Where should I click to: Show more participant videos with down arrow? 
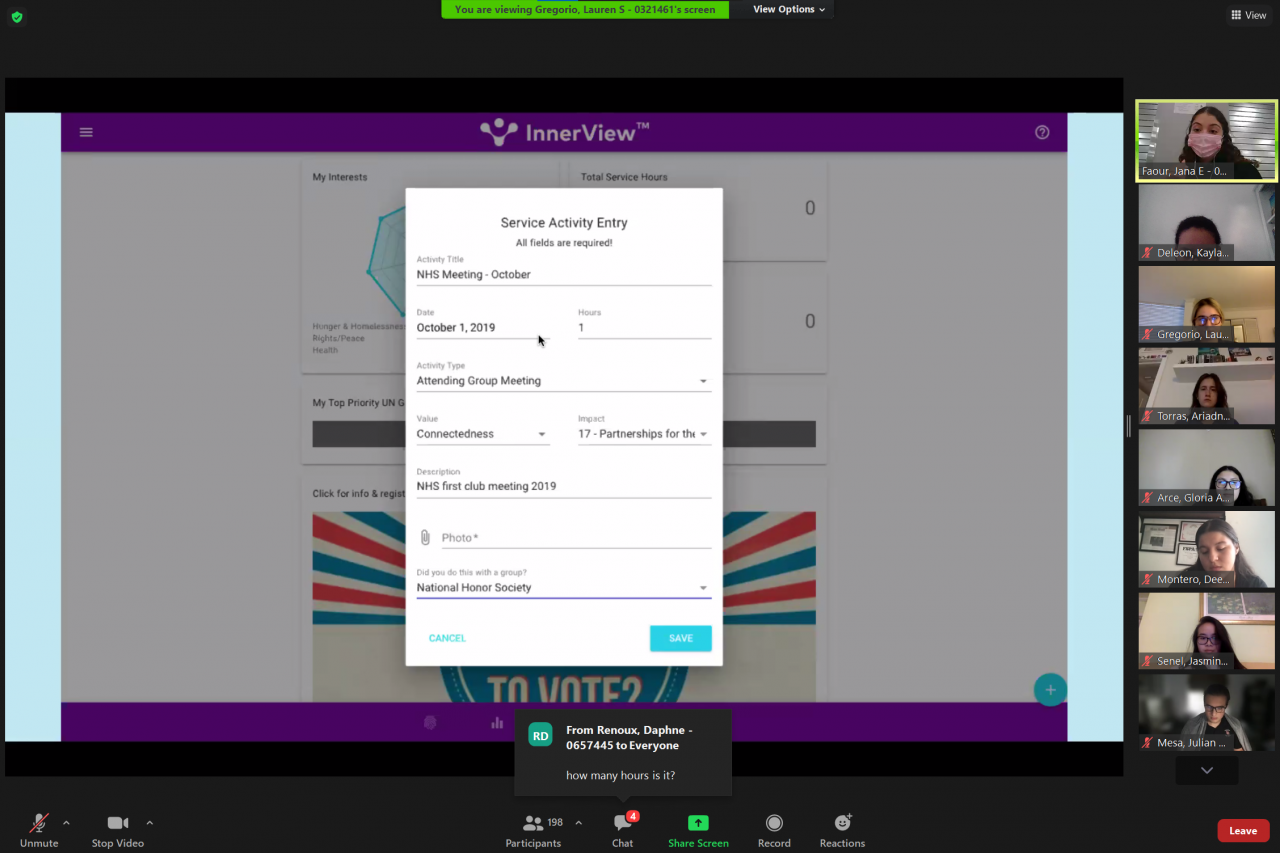tap(1207, 770)
